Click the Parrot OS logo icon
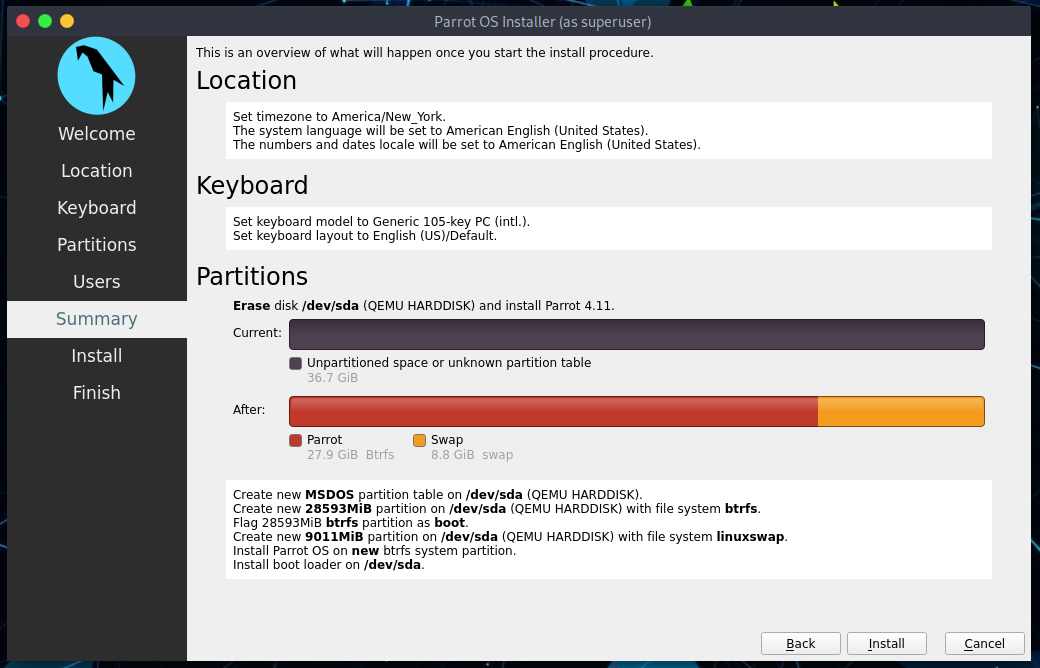 click(97, 76)
